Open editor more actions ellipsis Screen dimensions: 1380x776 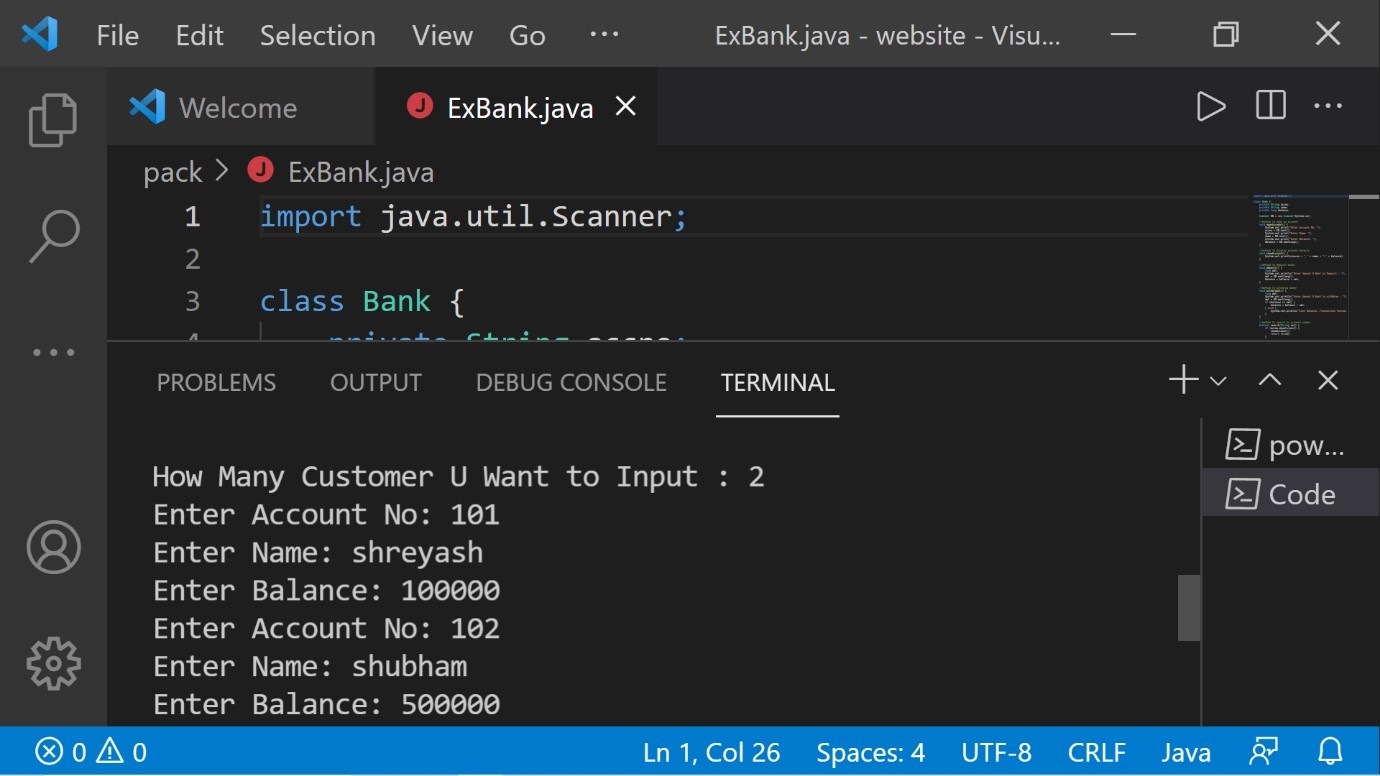coord(1328,106)
